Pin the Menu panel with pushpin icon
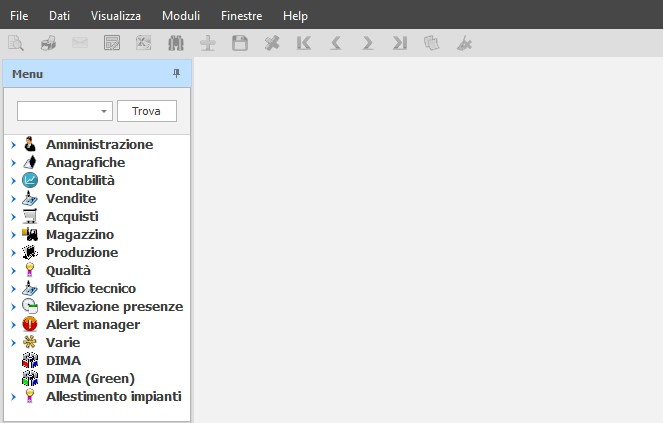 pyautogui.click(x=176, y=74)
